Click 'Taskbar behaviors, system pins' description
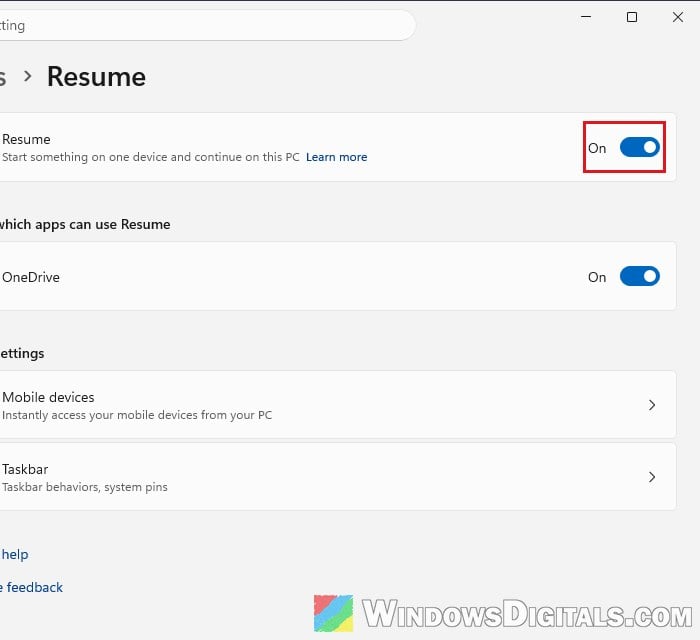 (85, 487)
